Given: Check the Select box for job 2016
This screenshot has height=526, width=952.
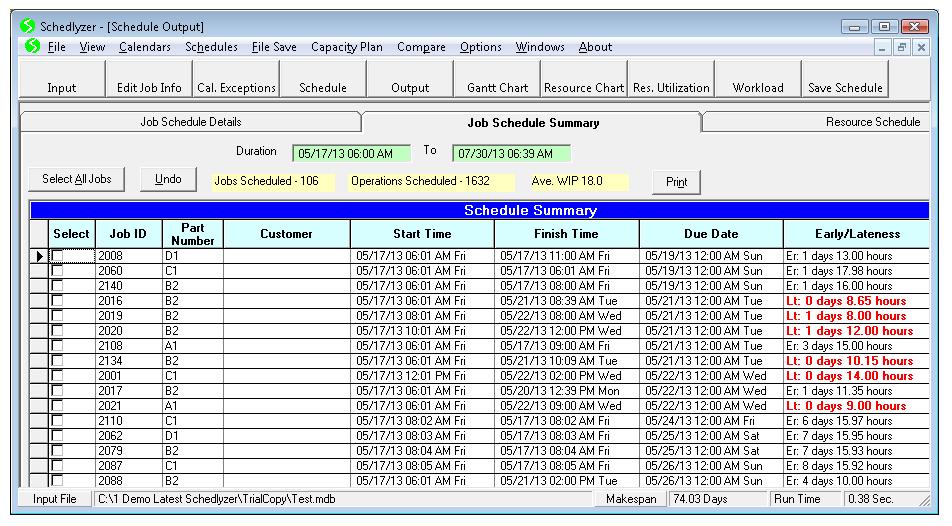Looking at the screenshot, I should click(x=58, y=302).
